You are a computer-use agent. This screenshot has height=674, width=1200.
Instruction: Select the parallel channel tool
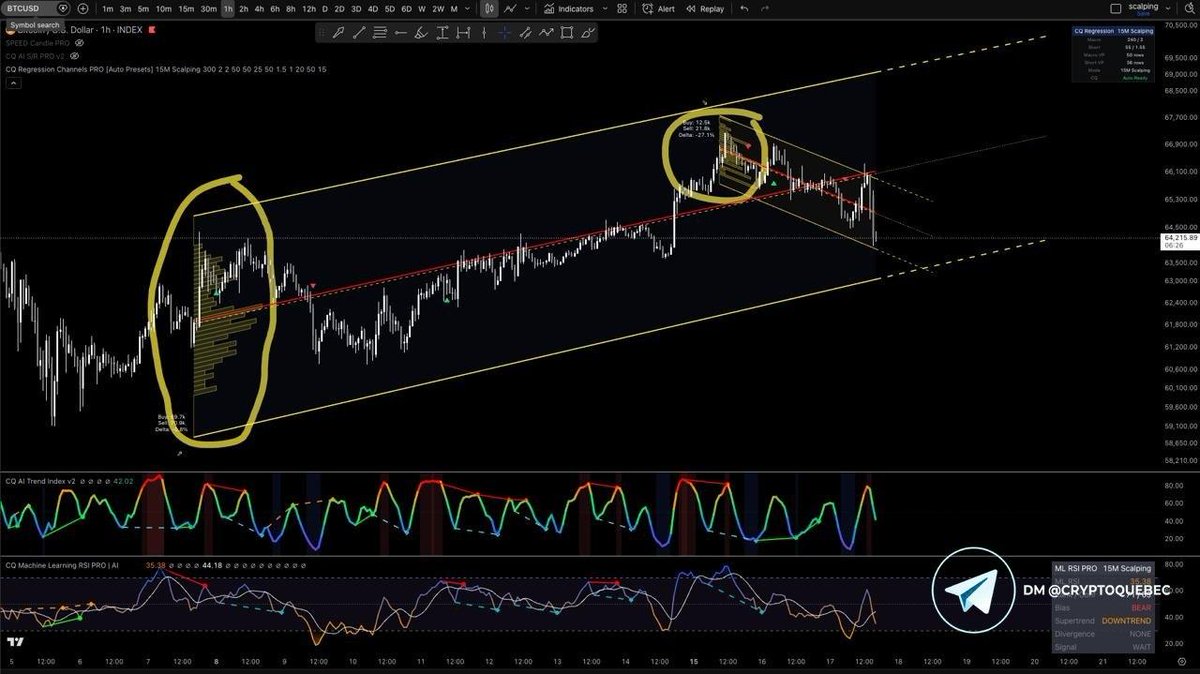point(525,33)
